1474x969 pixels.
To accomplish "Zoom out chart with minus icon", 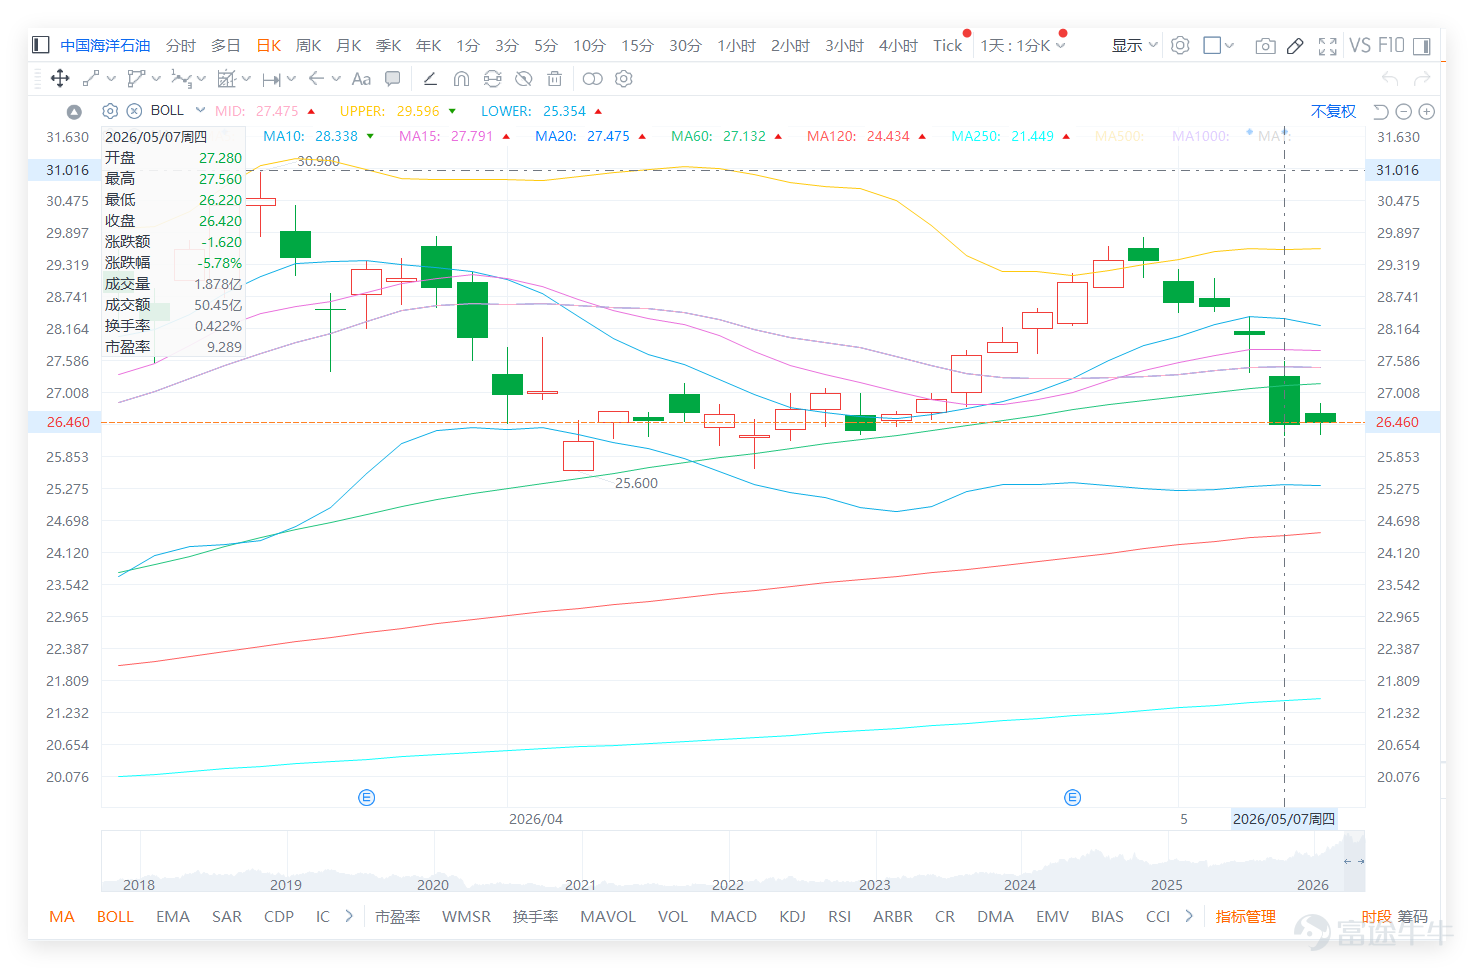I will click(x=1403, y=112).
